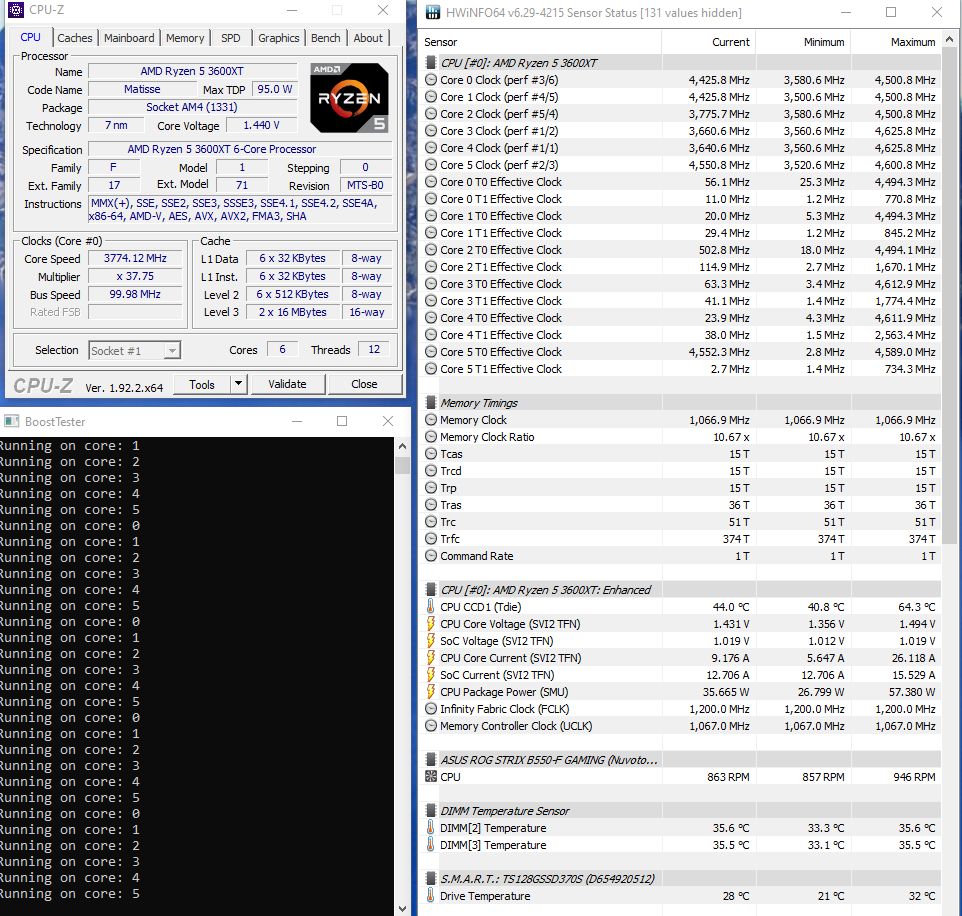Click the S.M.A.R.T. drive section icon

(431, 879)
